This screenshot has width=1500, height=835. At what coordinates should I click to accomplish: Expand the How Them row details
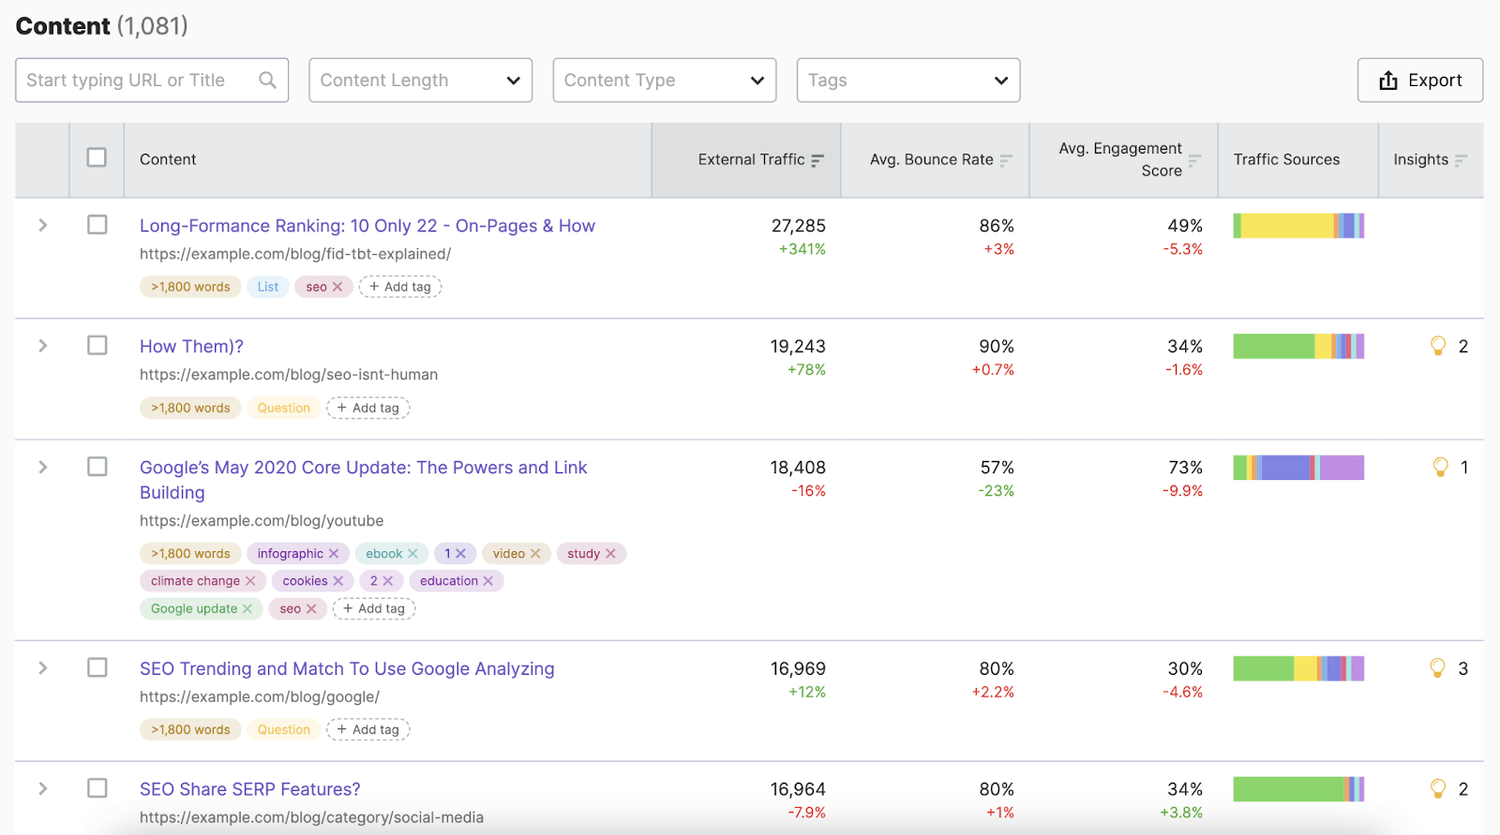point(41,345)
